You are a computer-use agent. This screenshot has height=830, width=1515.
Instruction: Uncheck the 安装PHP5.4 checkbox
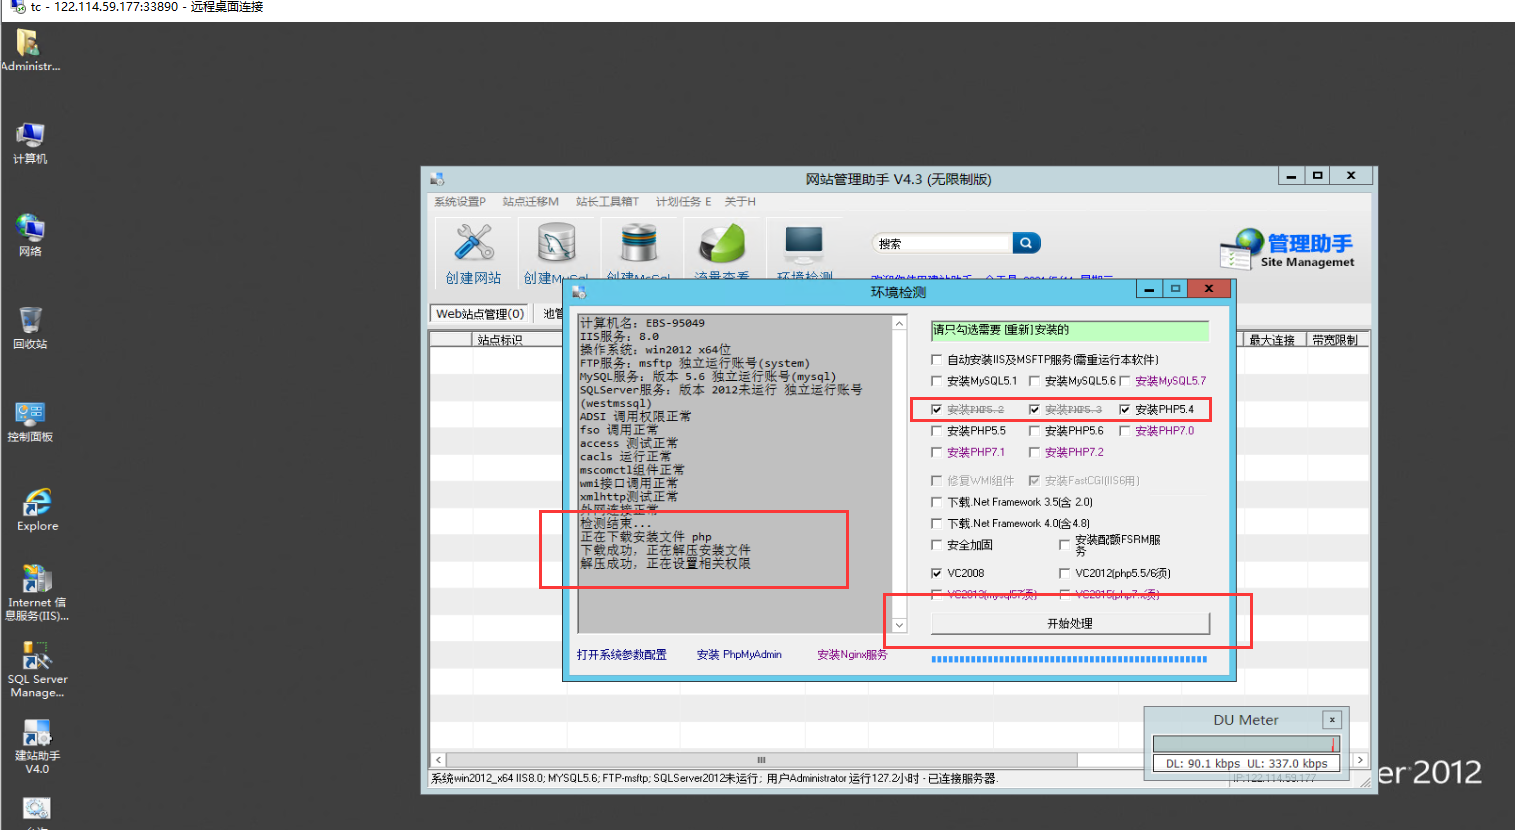[x=1125, y=410]
